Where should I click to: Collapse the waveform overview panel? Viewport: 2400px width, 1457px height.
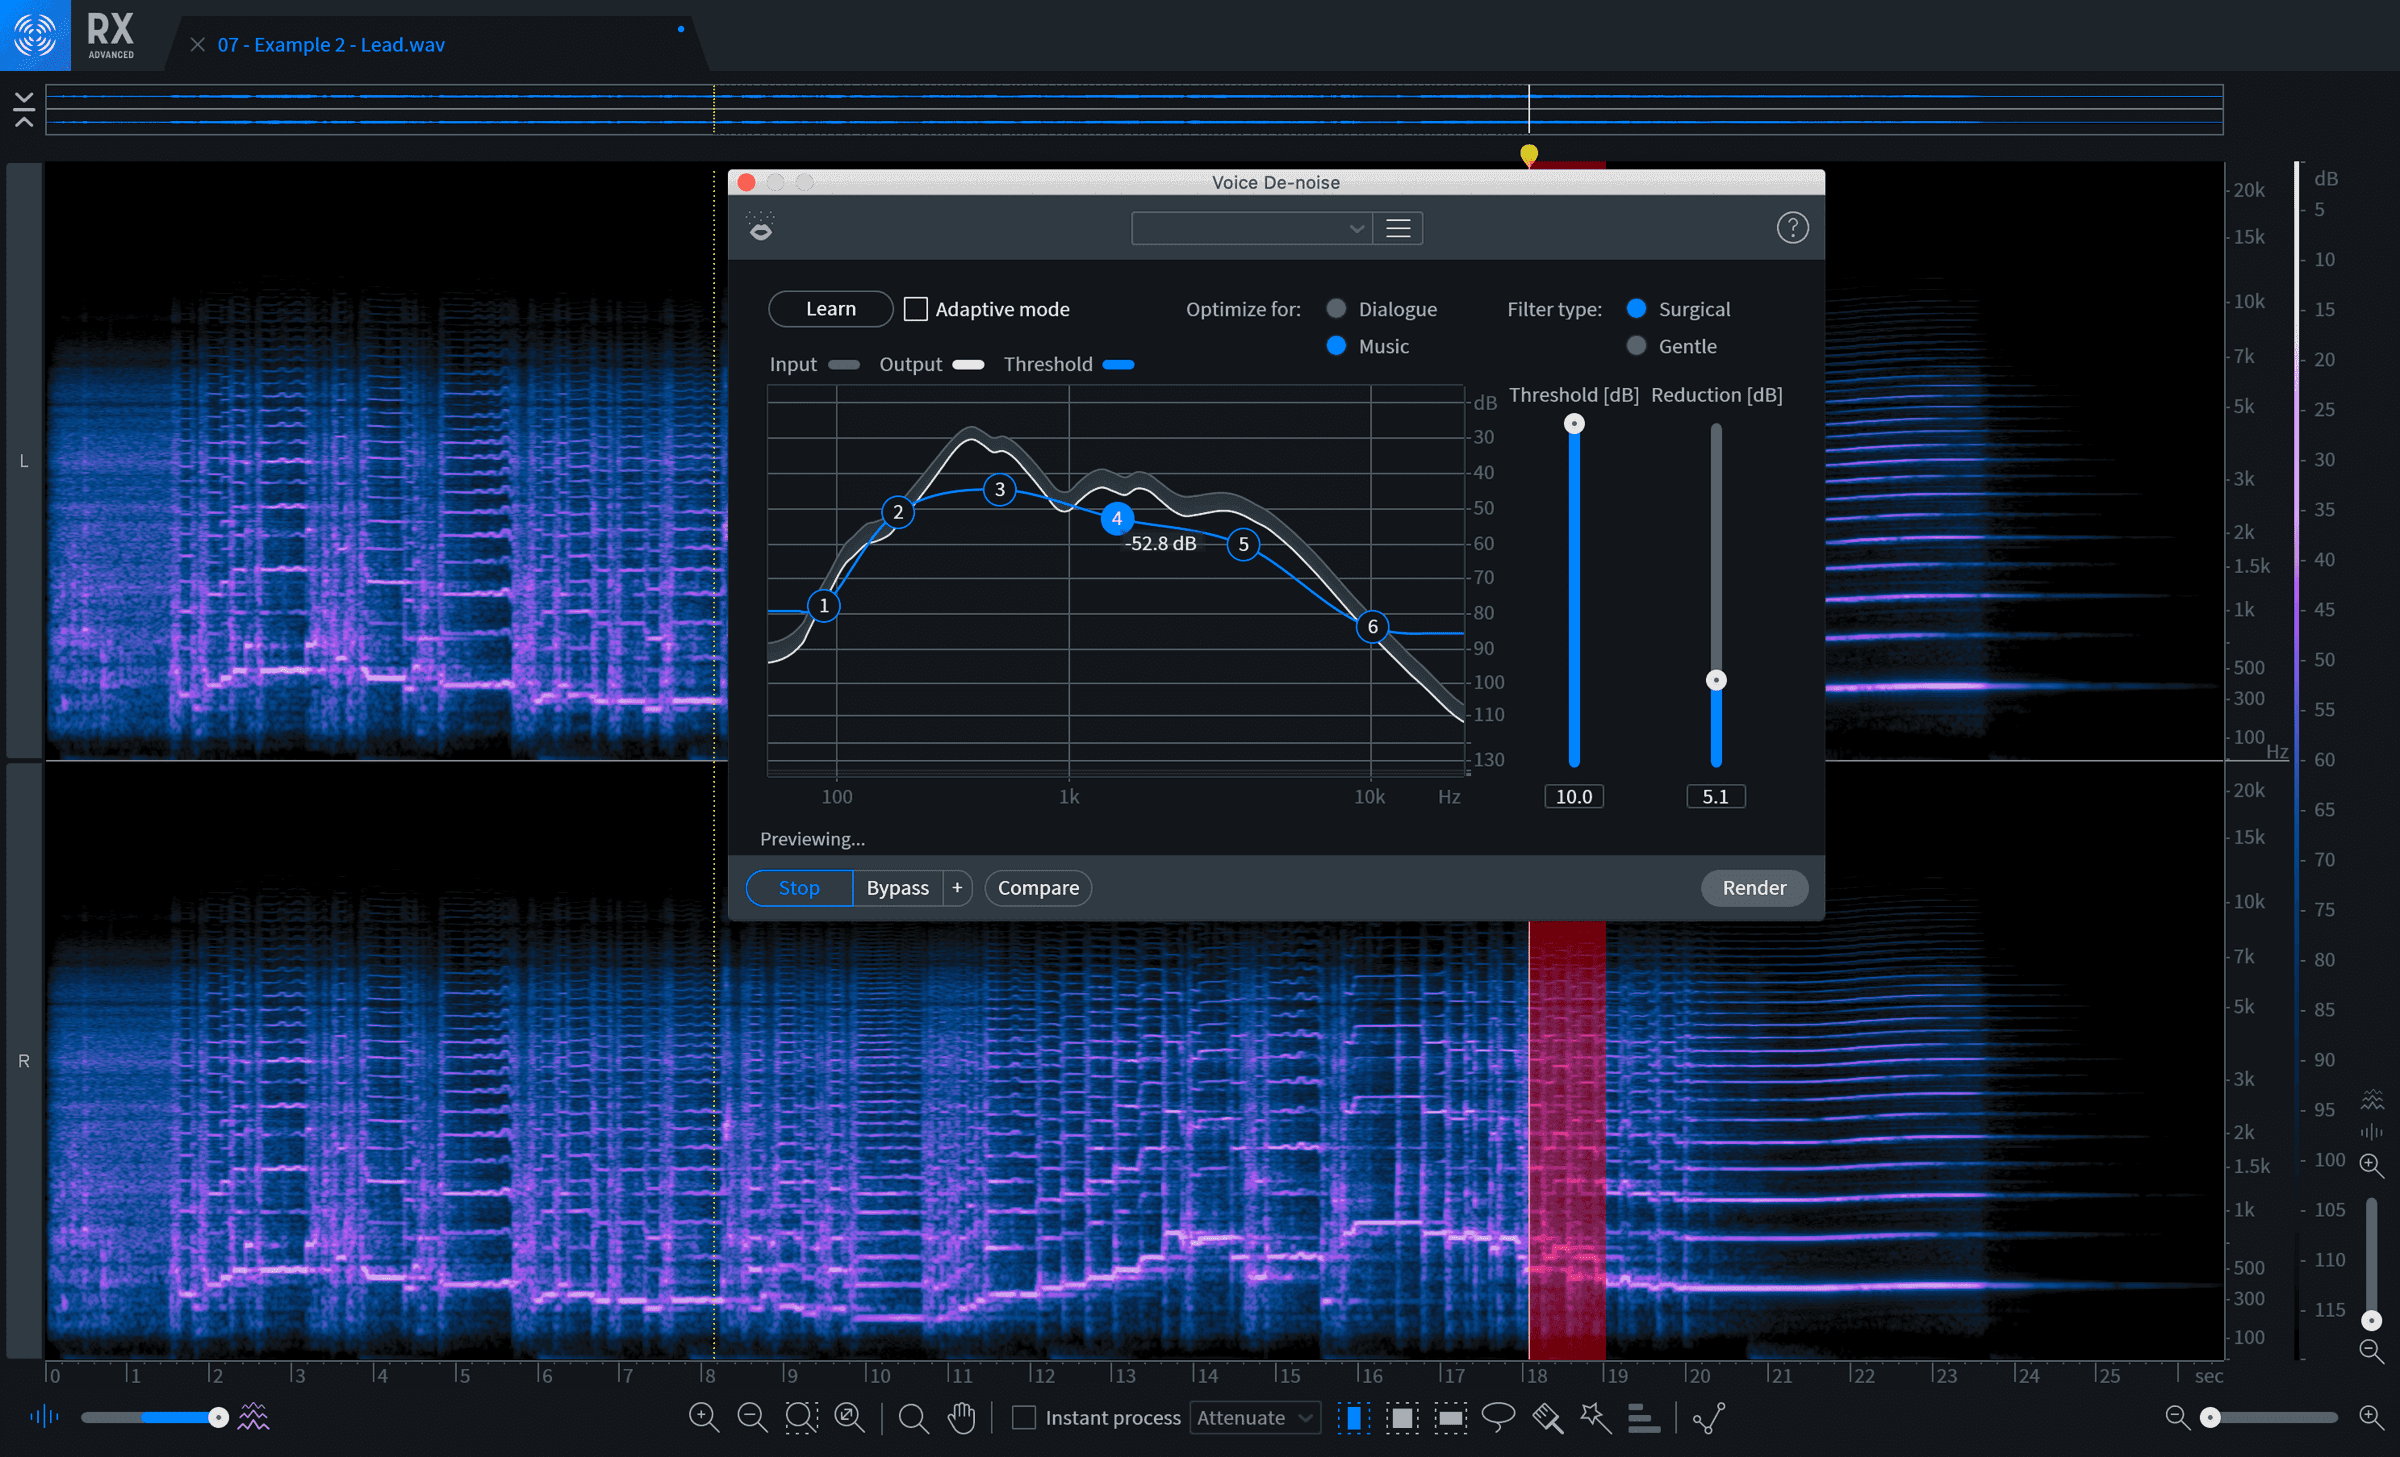(24, 109)
